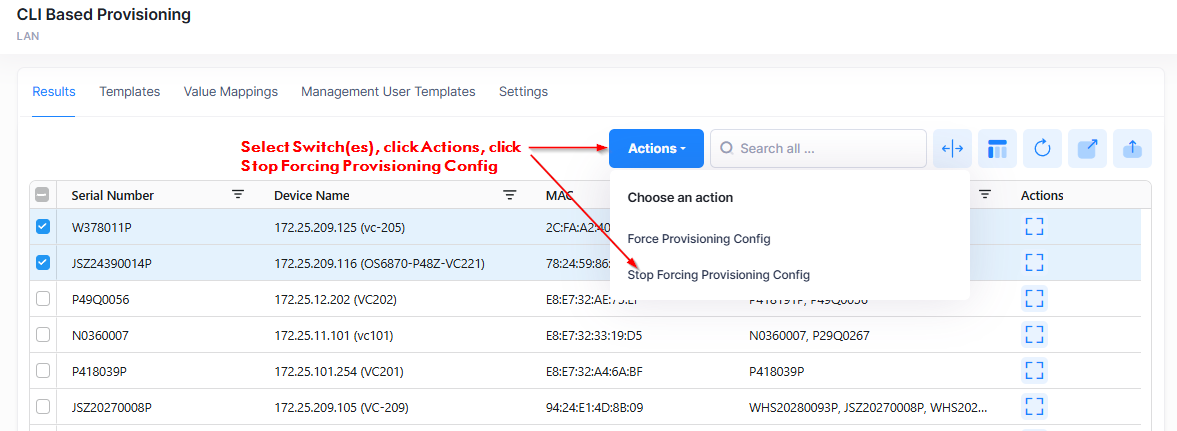Choose Force Provisioning Config action

pos(698,239)
